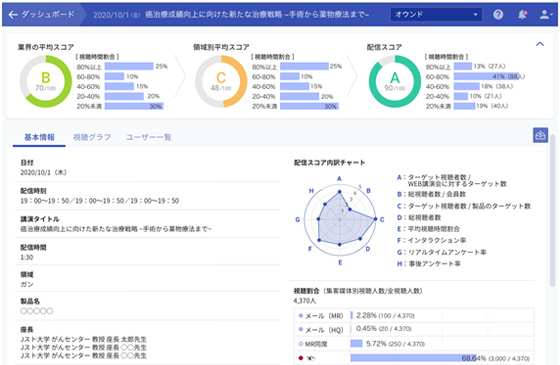This screenshot has height=365, width=560.
Task: Click the 座長 entry 座長 太郎先生
Action: coord(83,339)
